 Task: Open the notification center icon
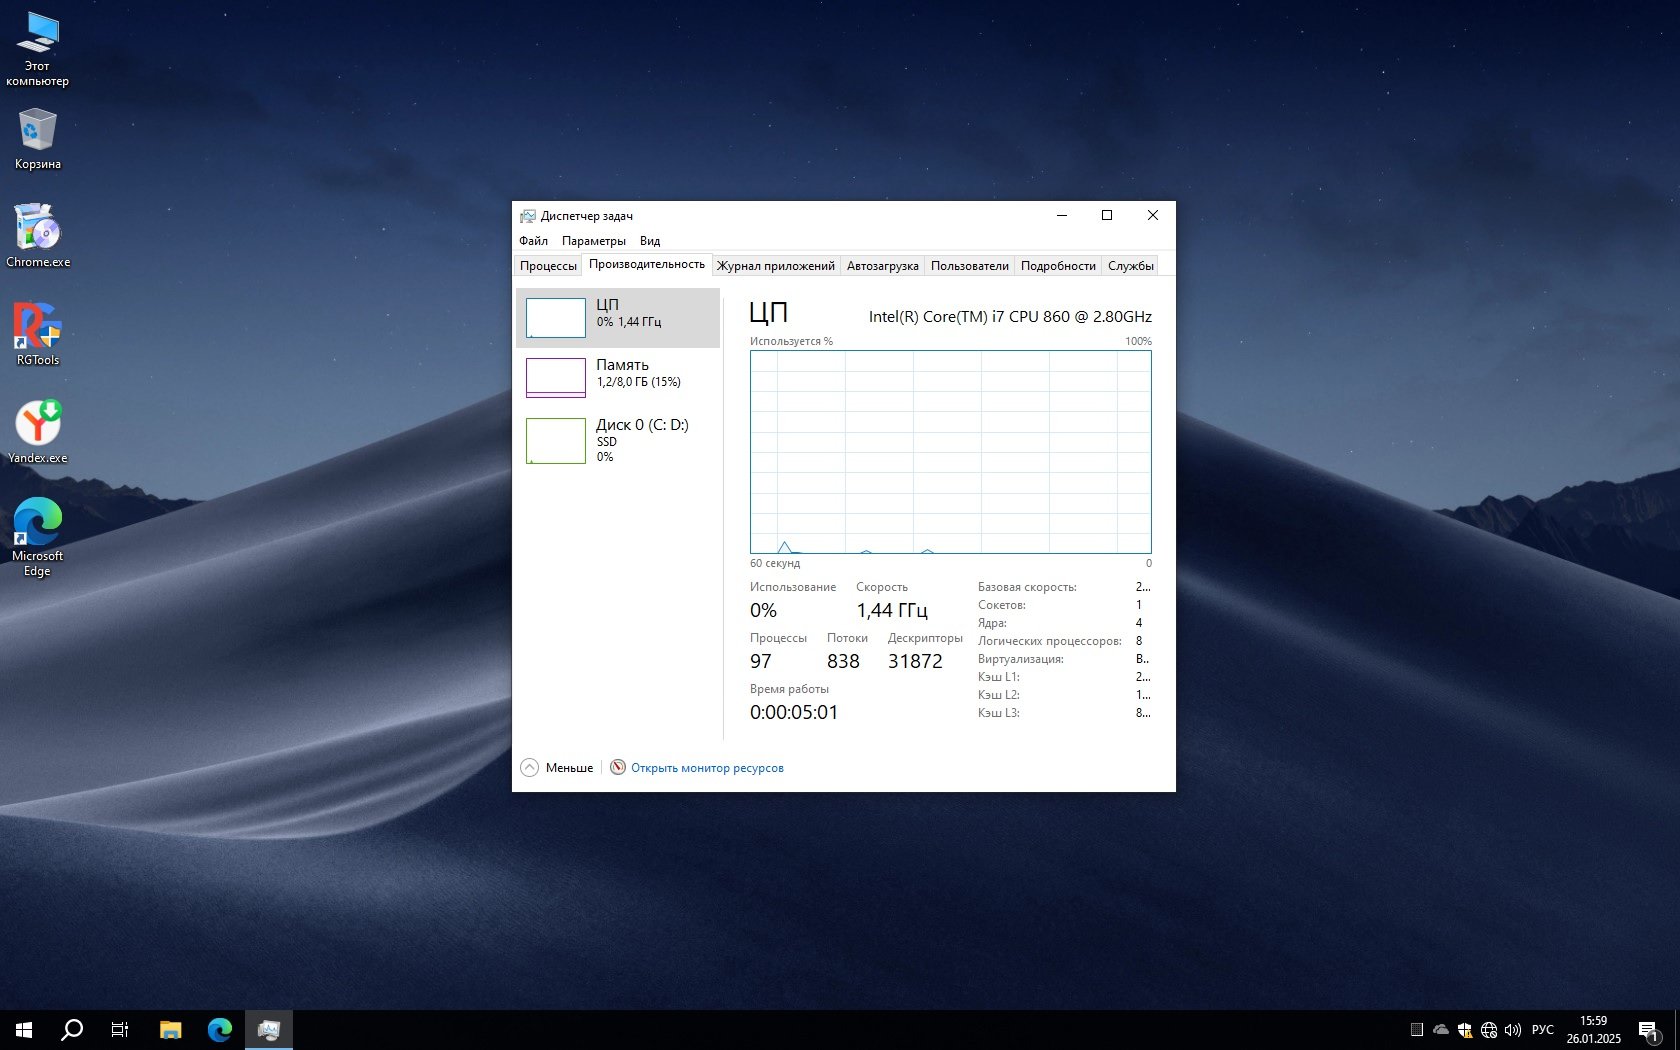[x=1648, y=1029]
